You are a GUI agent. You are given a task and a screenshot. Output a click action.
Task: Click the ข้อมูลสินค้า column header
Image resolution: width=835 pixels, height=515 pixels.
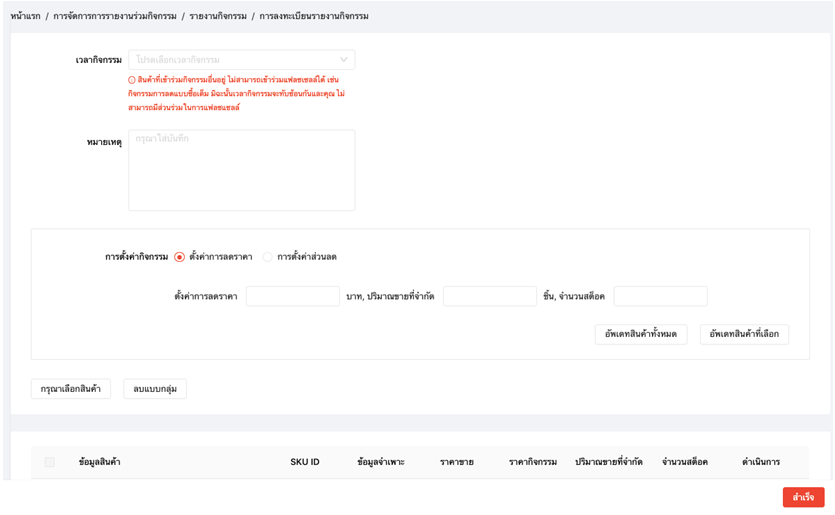coord(100,462)
